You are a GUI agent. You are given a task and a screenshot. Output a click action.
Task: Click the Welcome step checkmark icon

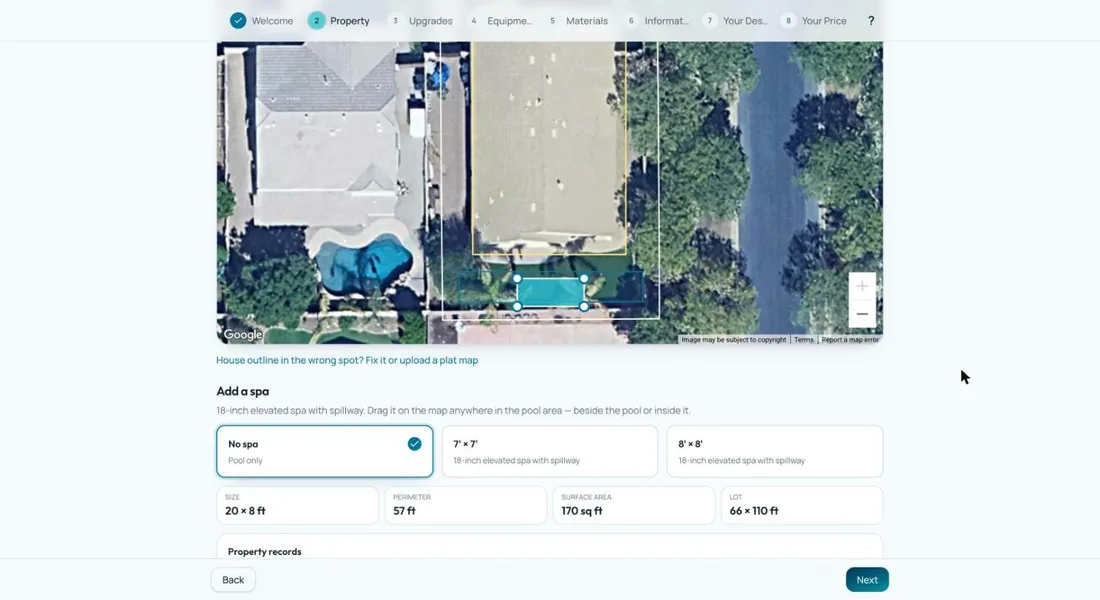pos(239,21)
